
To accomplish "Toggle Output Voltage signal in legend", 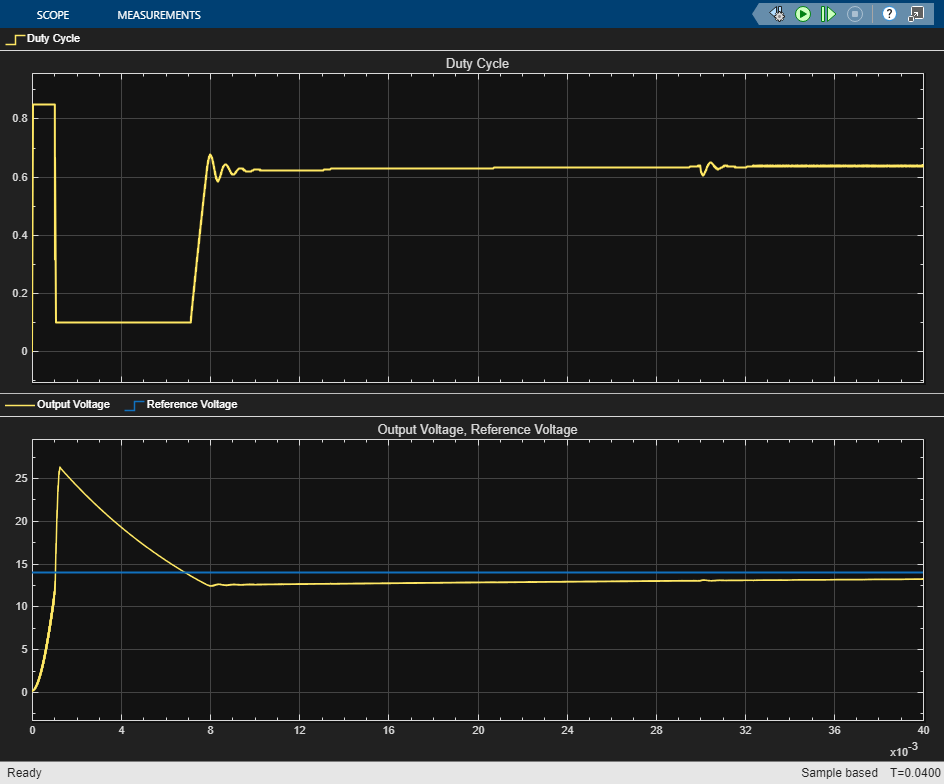I will [73, 405].
